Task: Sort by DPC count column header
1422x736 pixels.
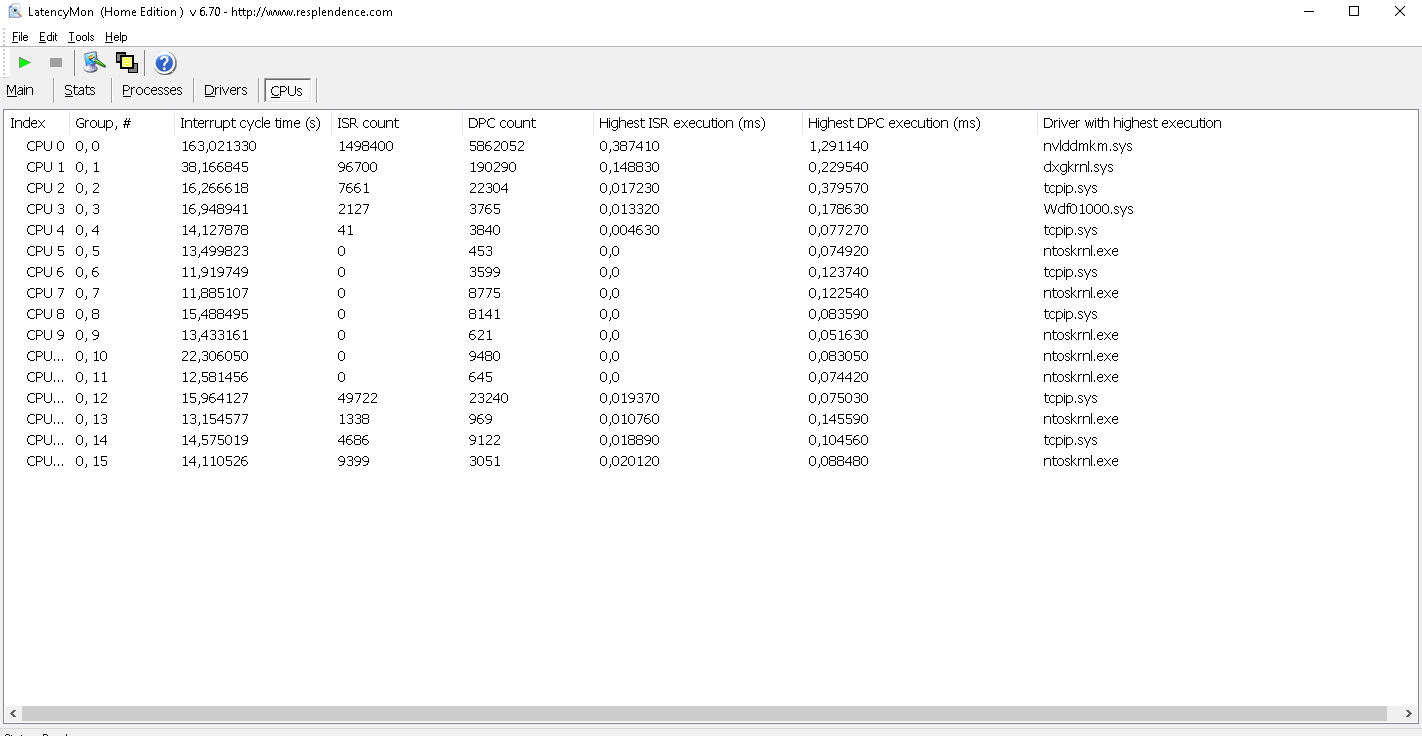Action: tap(528, 123)
